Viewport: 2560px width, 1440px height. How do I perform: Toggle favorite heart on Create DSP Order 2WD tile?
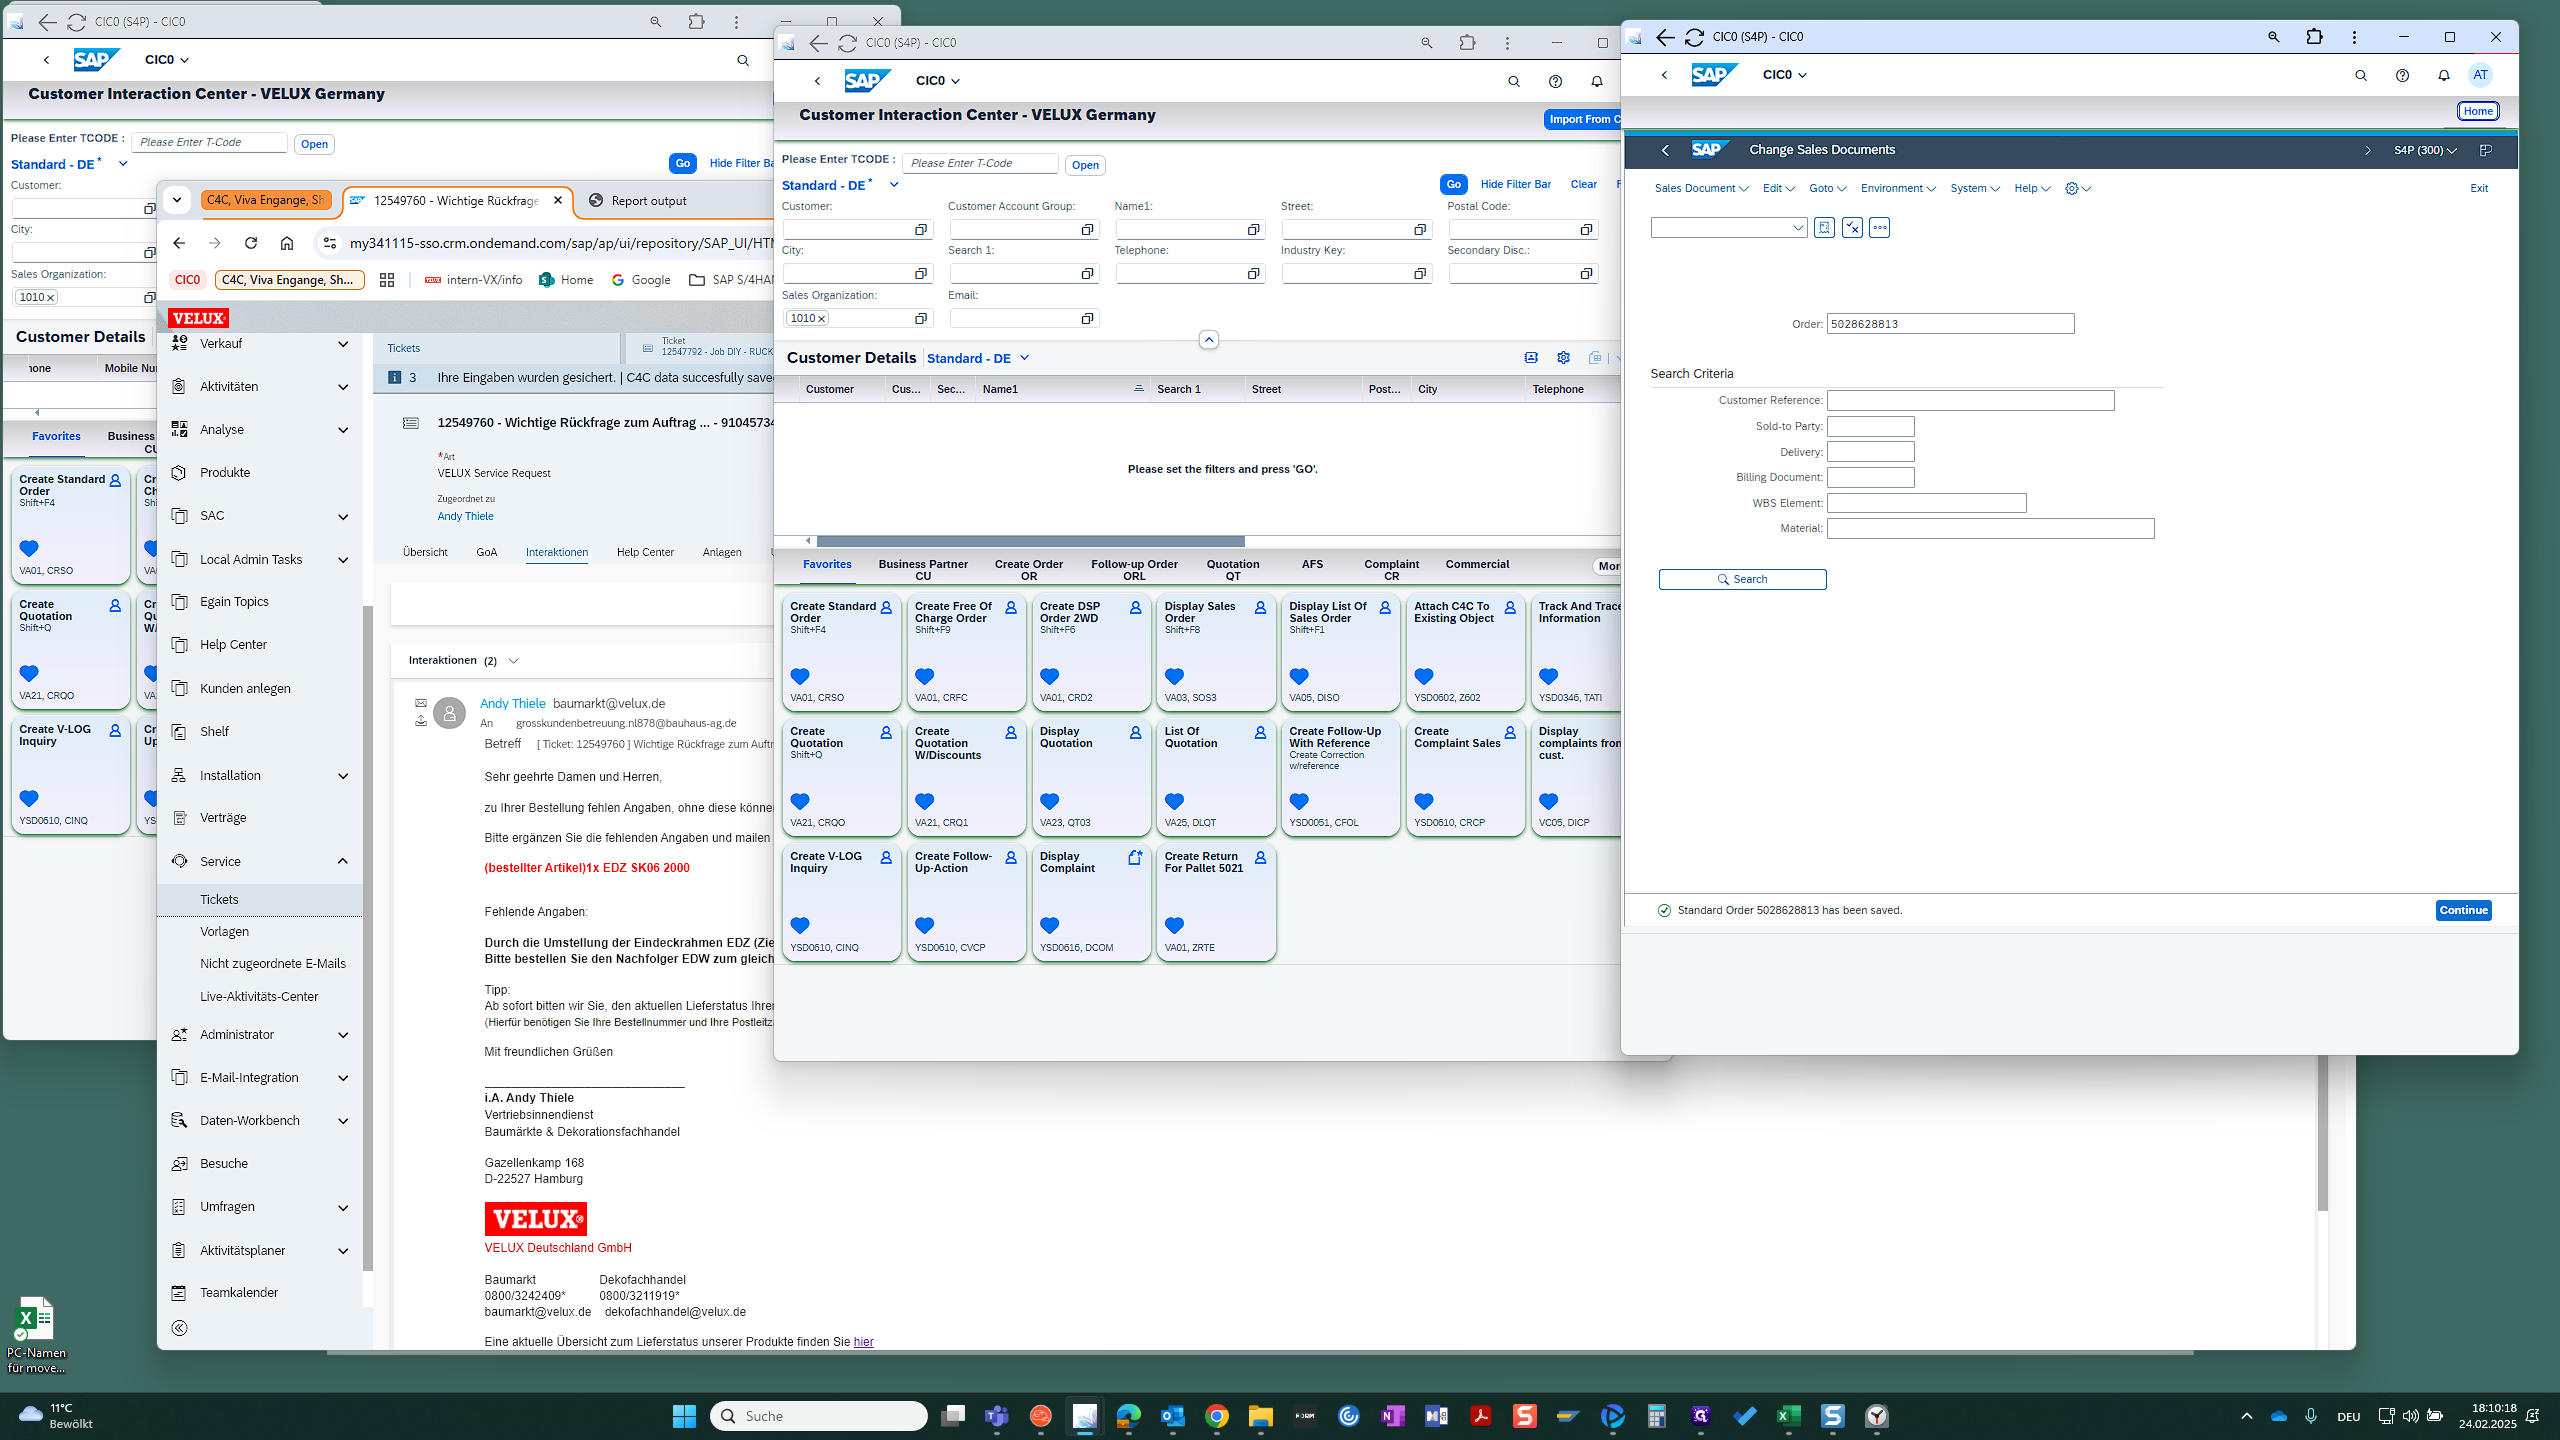tap(1050, 676)
